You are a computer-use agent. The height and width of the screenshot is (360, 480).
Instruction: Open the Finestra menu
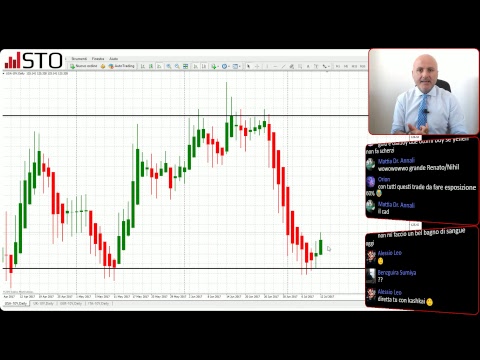98,59
